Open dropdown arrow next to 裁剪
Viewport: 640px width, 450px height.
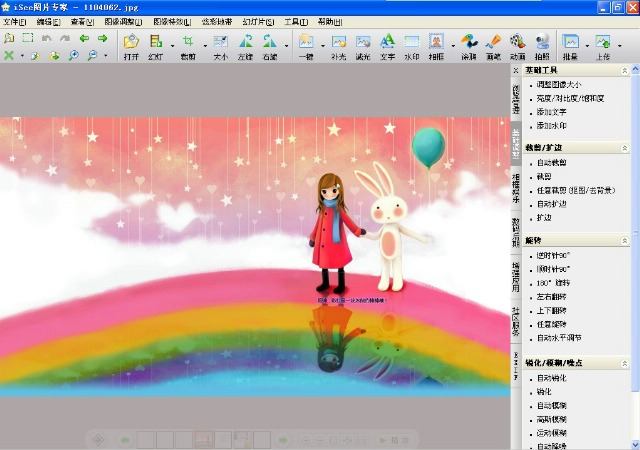(x=205, y=46)
